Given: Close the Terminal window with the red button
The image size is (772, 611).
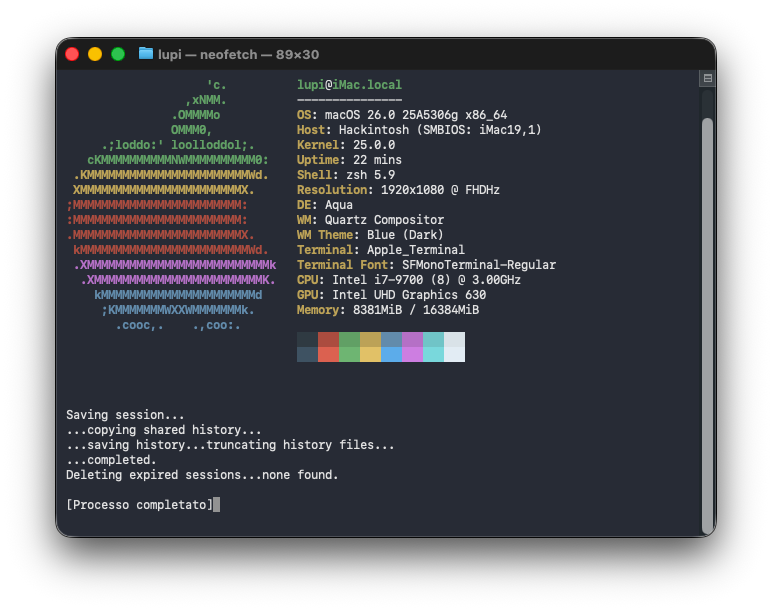Looking at the screenshot, I should (x=72, y=54).
